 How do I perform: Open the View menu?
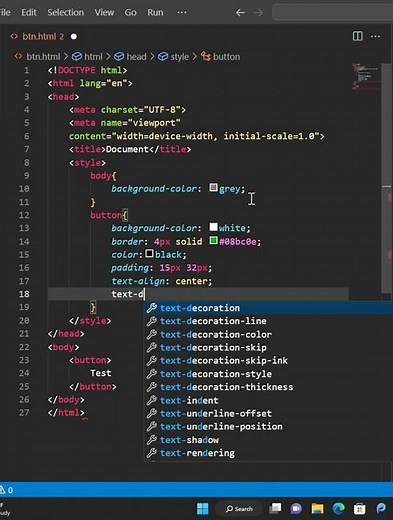click(x=104, y=13)
